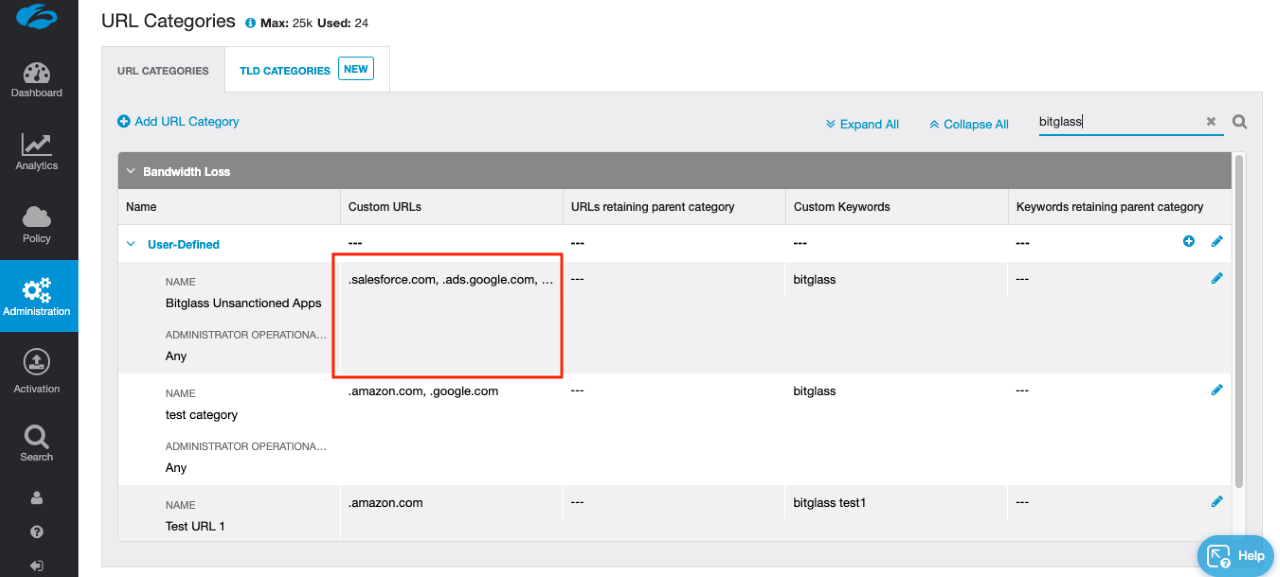Open the Activation page

(x=37, y=370)
